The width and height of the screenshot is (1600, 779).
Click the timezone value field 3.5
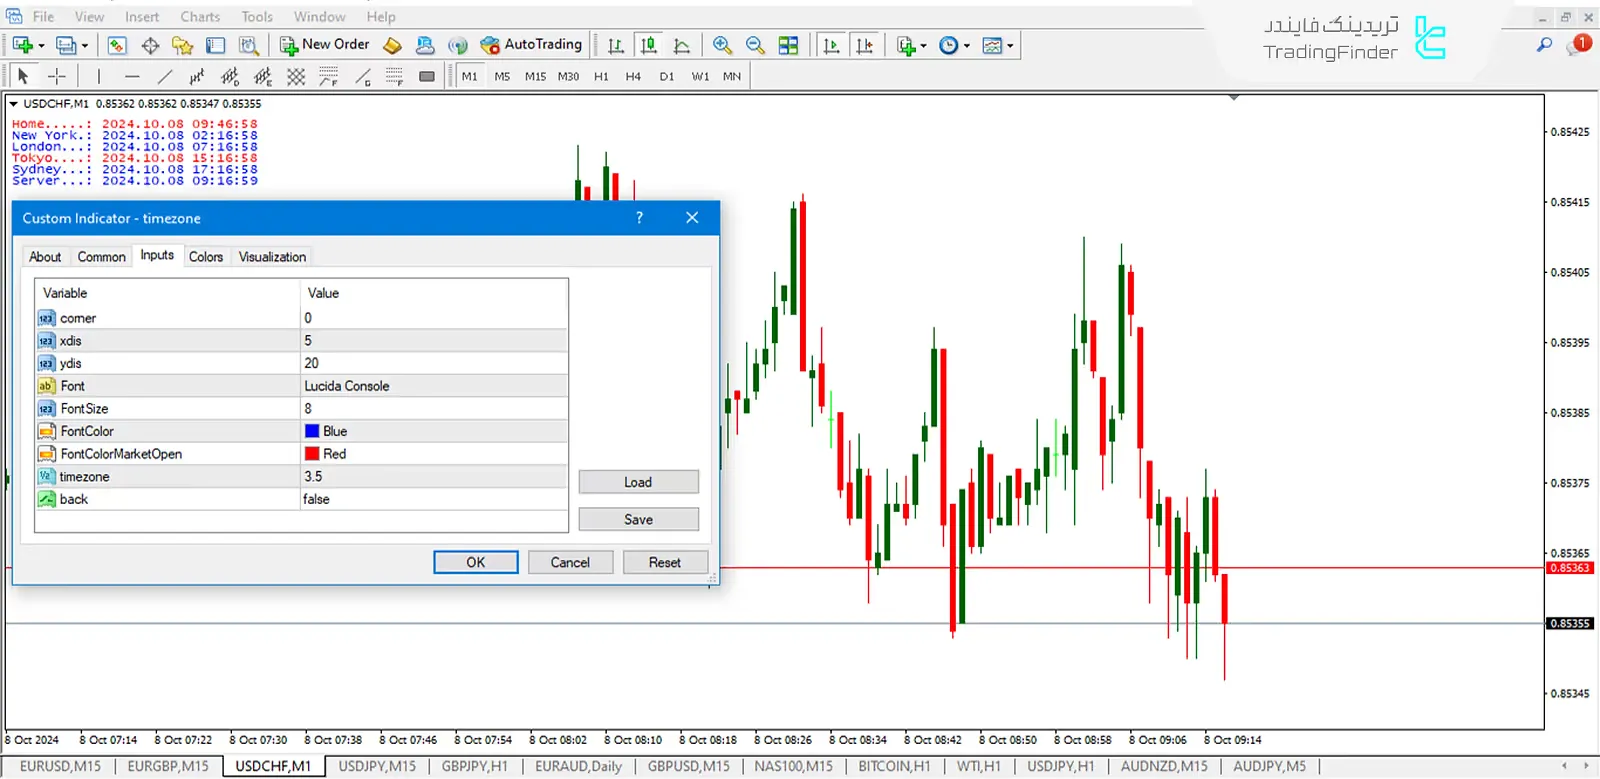(x=430, y=477)
